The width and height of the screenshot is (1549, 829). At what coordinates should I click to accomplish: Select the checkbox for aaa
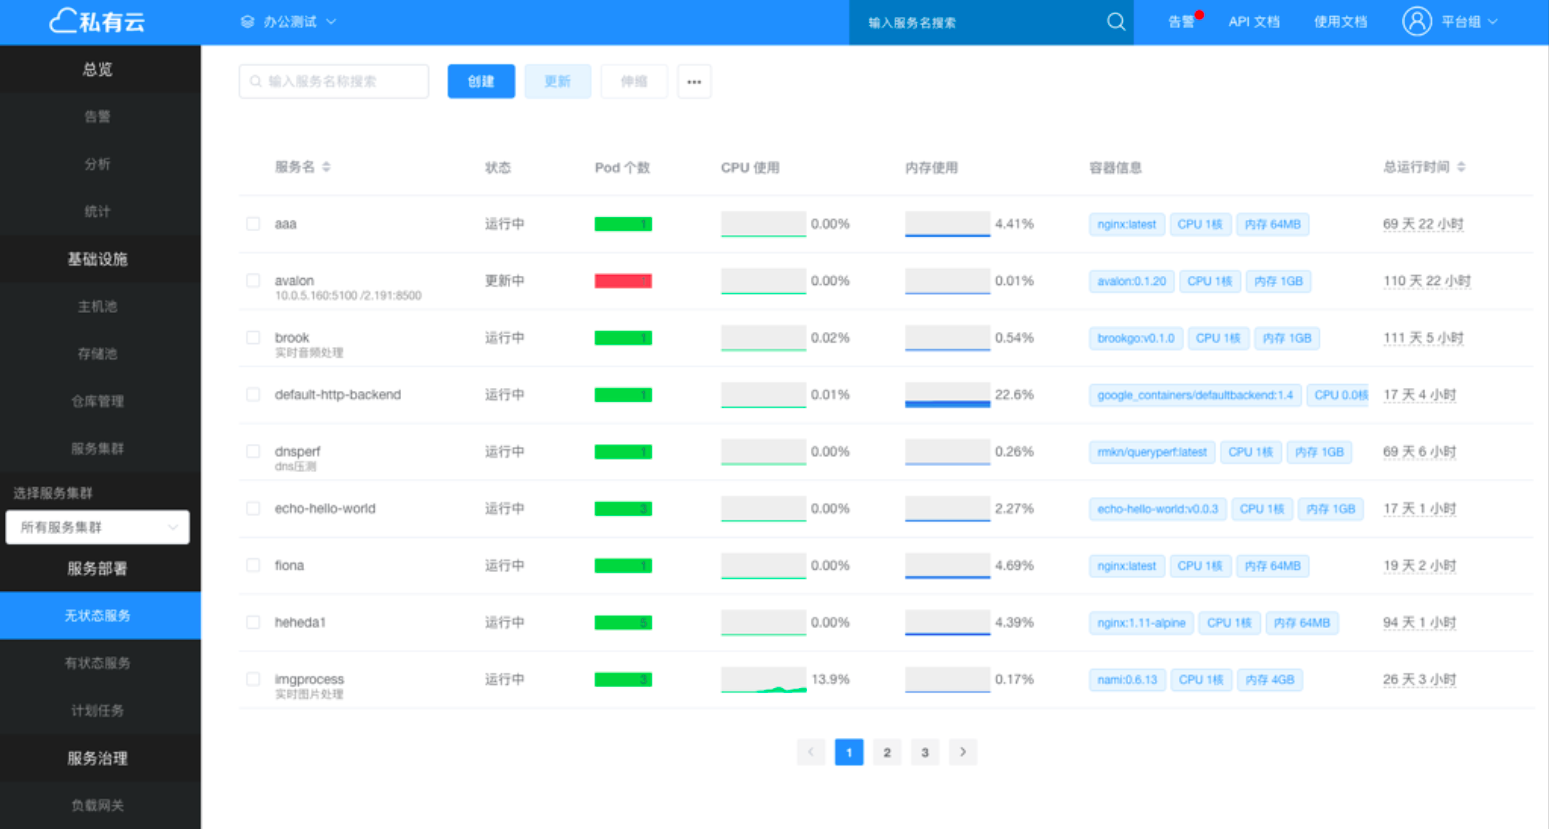click(253, 224)
